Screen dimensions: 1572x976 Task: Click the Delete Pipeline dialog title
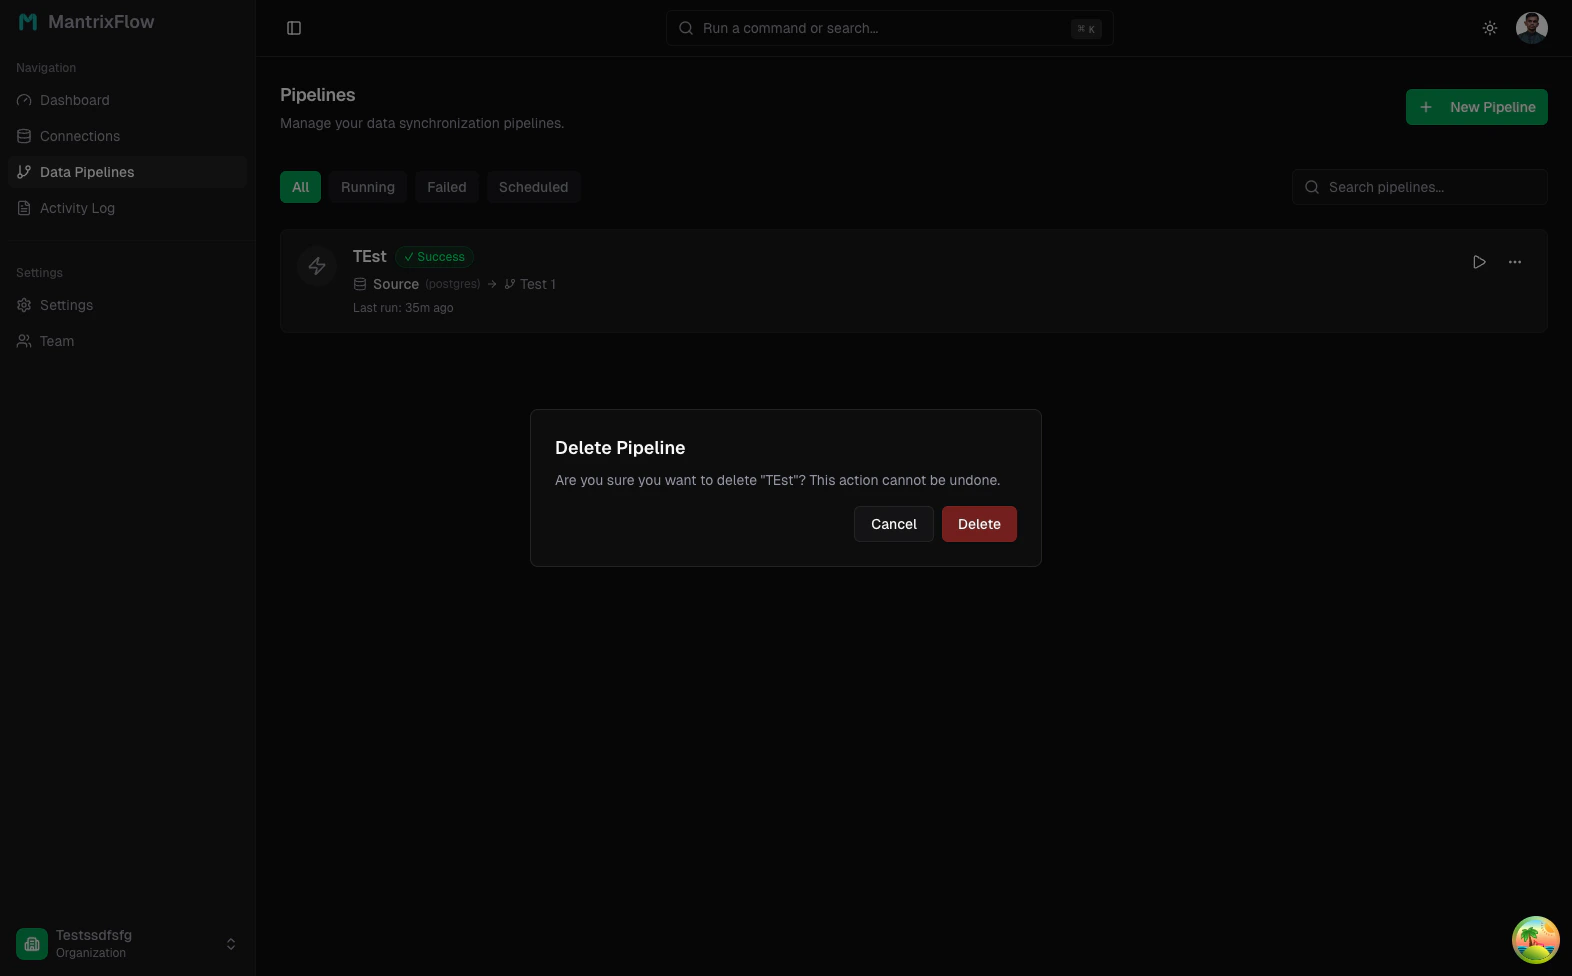pyautogui.click(x=620, y=448)
